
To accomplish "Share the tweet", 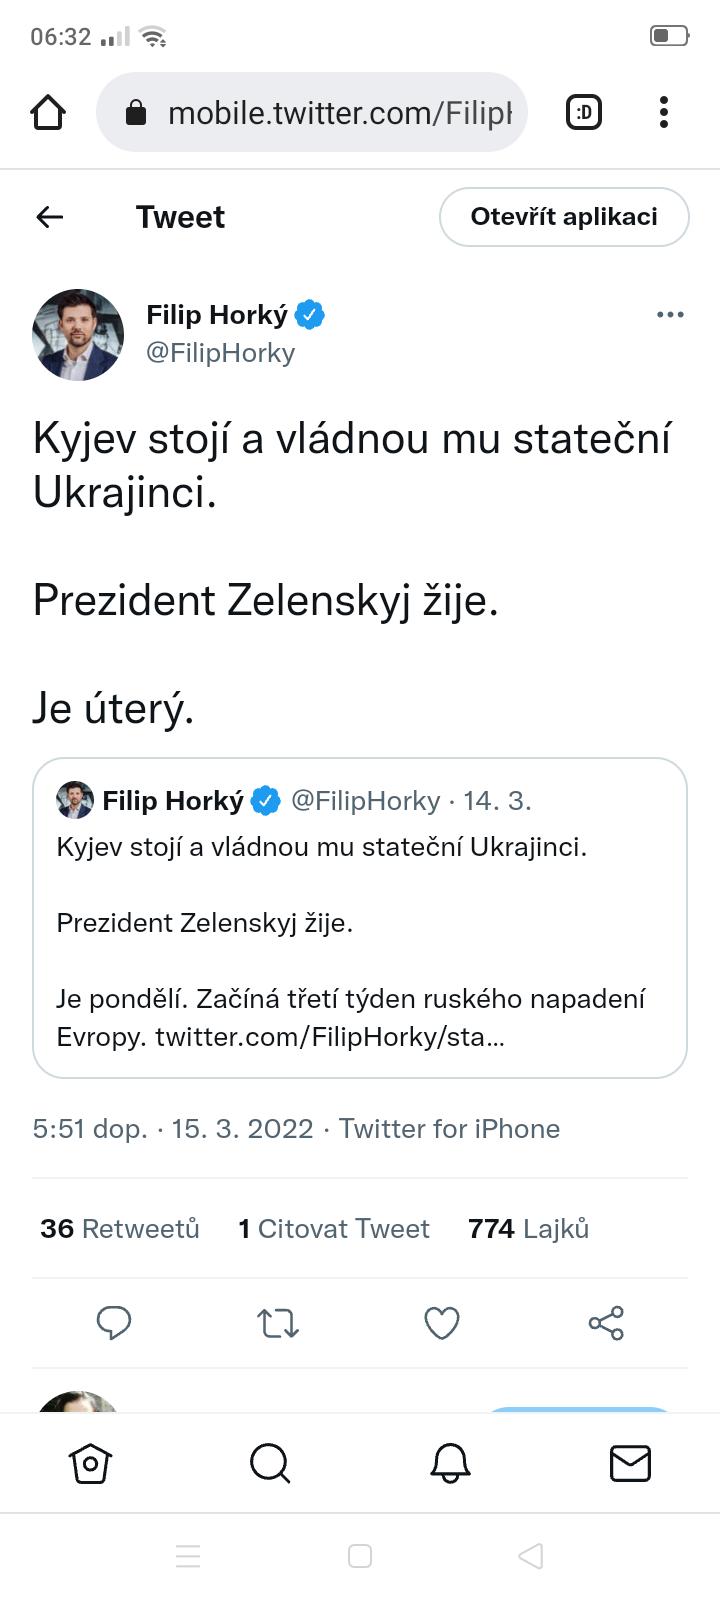I will point(606,1323).
